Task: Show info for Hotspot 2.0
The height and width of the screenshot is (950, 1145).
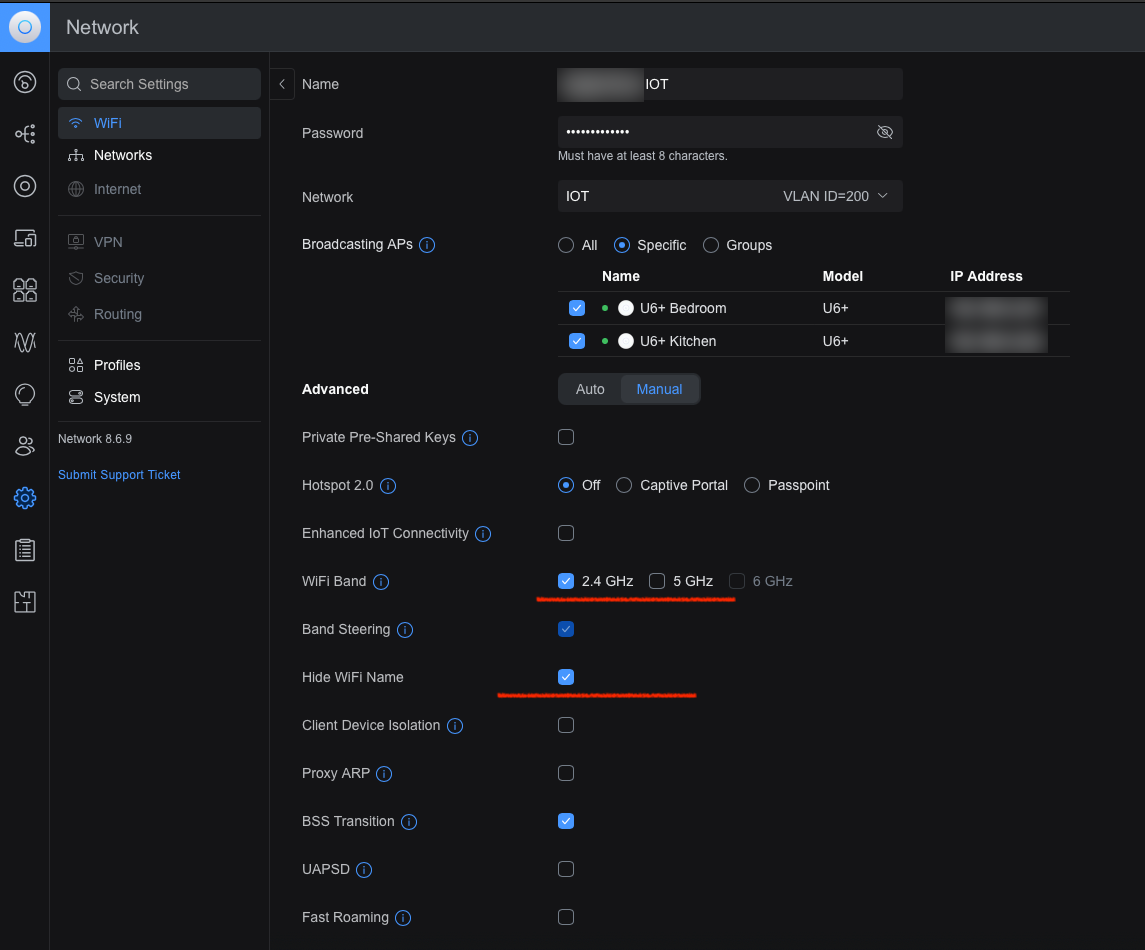Action: click(388, 486)
